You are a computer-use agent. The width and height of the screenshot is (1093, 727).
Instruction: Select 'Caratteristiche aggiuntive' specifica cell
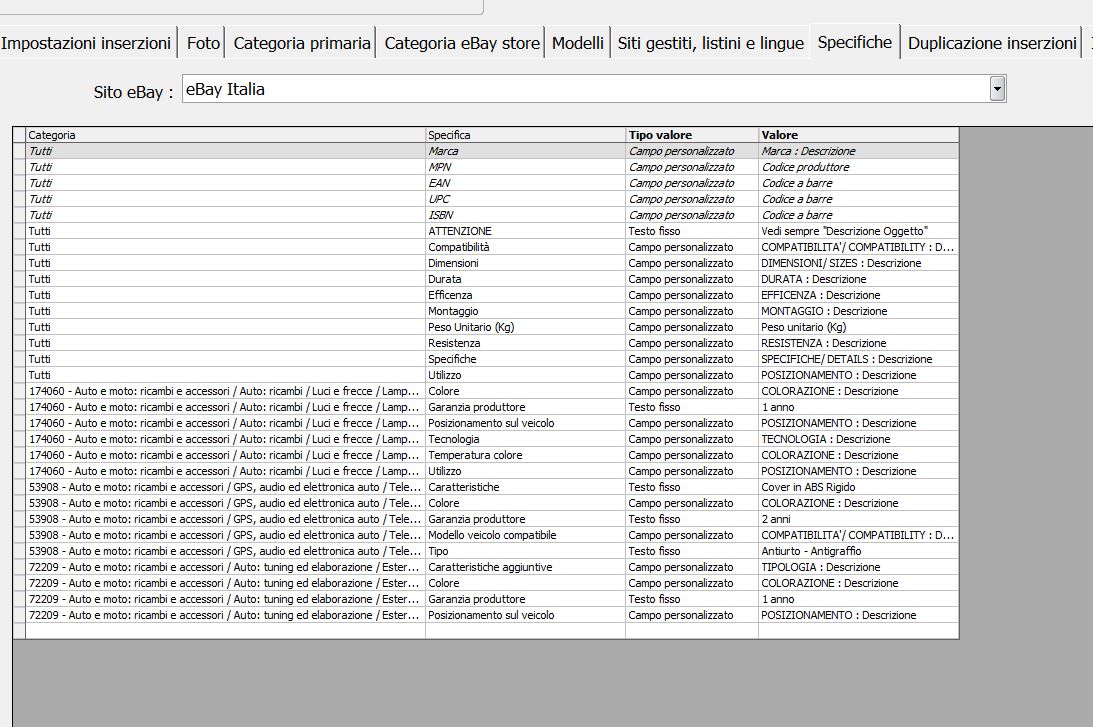[526, 568]
